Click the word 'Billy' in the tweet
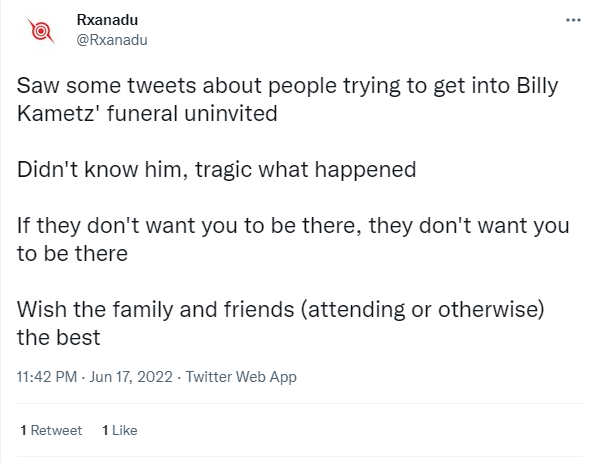The width and height of the screenshot is (598, 463). pyautogui.click(x=537, y=86)
